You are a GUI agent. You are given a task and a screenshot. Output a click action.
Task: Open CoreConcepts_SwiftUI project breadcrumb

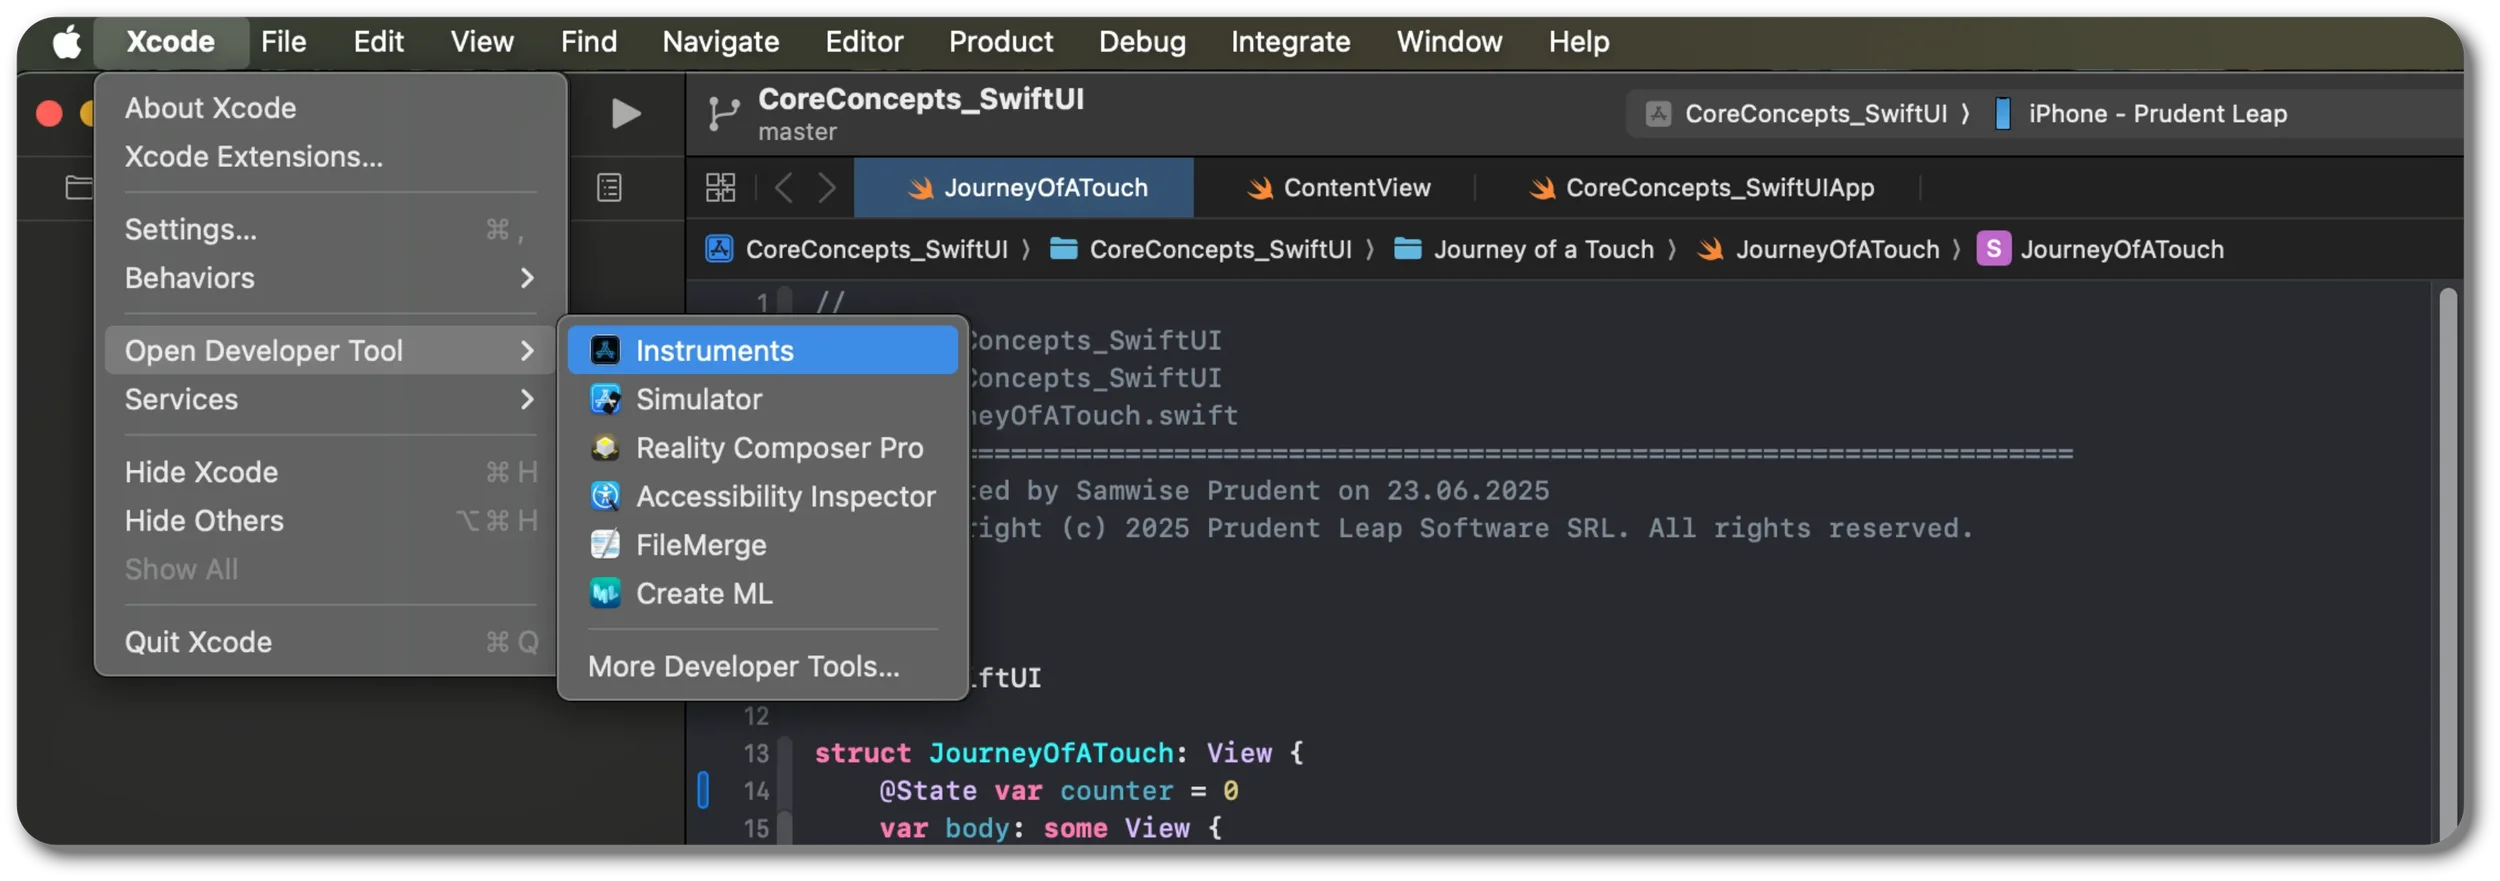pyautogui.click(x=876, y=249)
